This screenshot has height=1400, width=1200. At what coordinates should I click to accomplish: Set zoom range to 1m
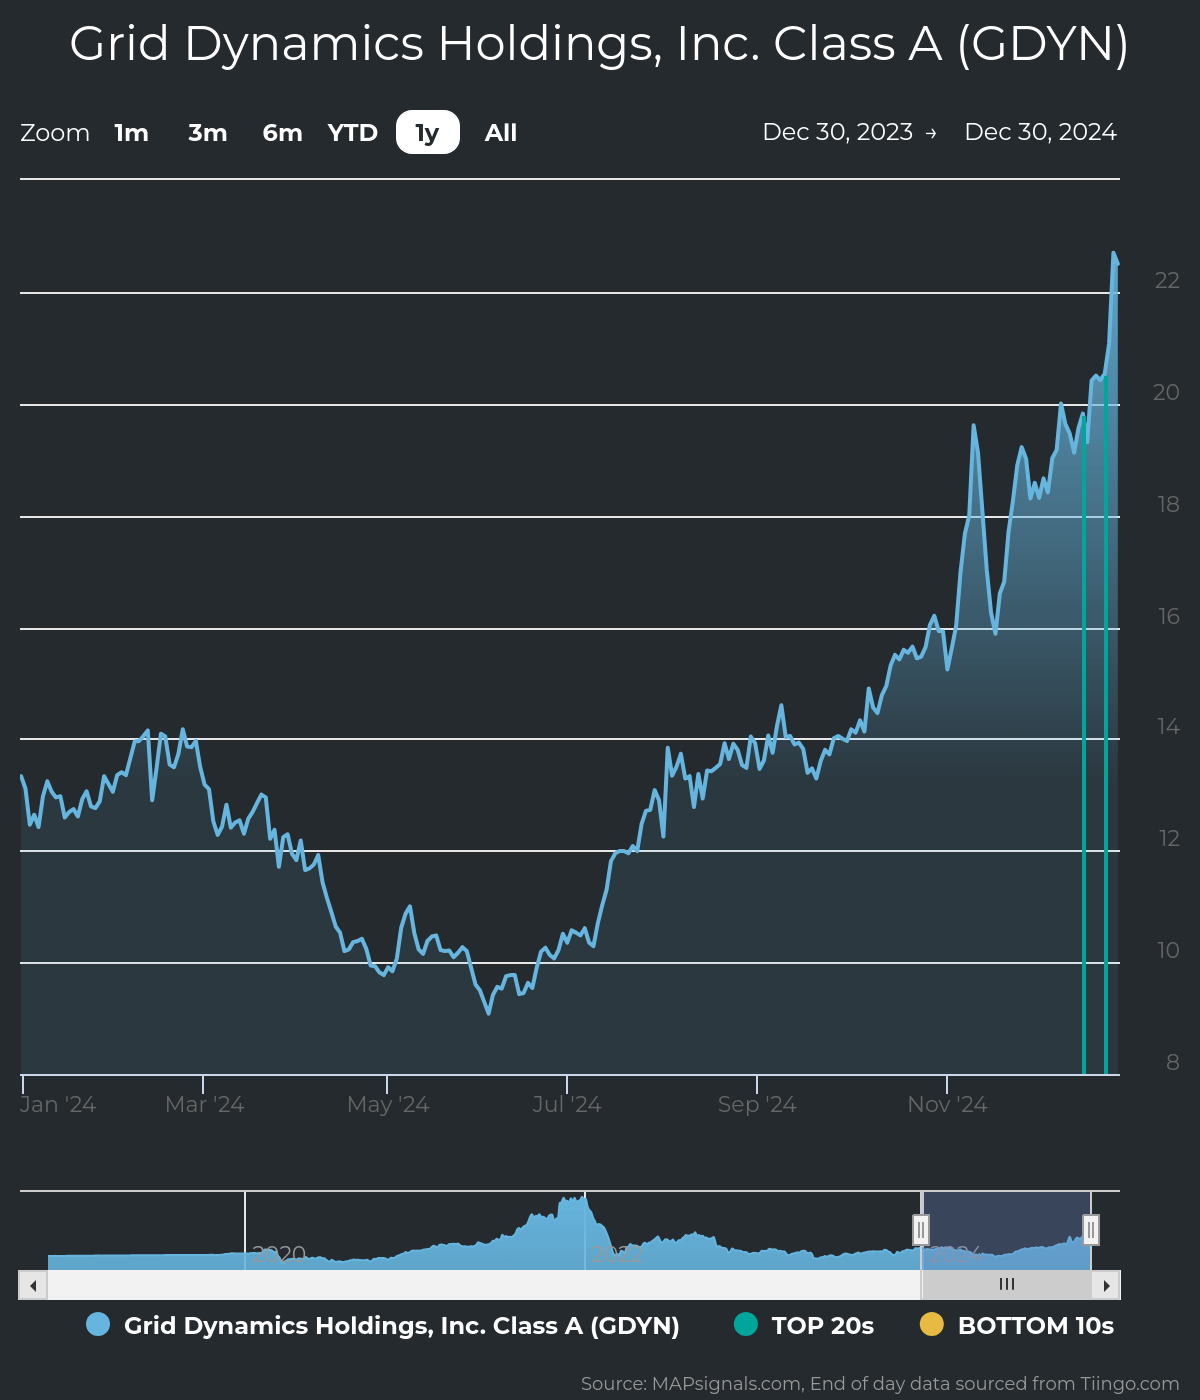pyautogui.click(x=131, y=133)
